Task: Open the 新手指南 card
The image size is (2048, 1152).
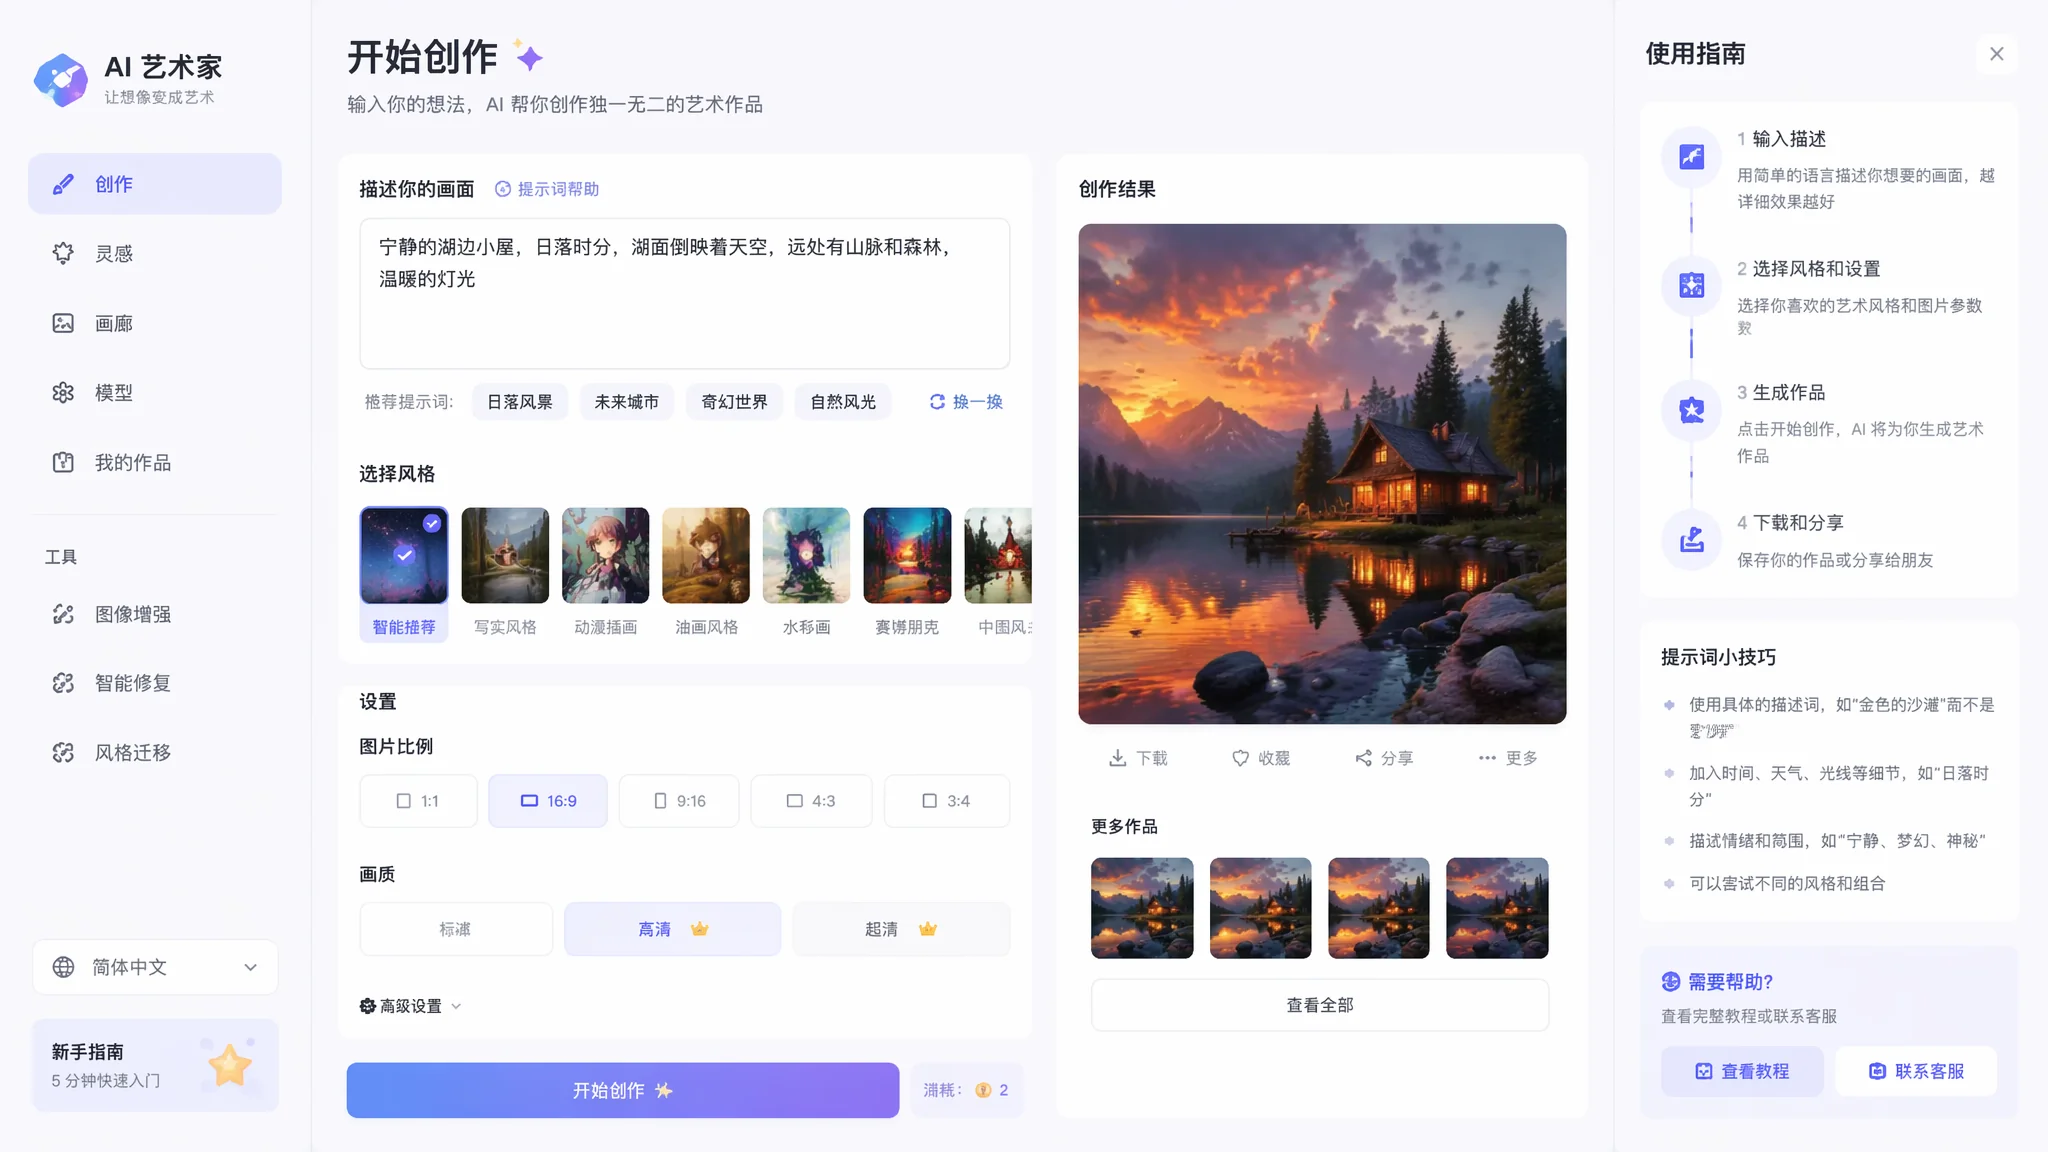Action: click(155, 1065)
